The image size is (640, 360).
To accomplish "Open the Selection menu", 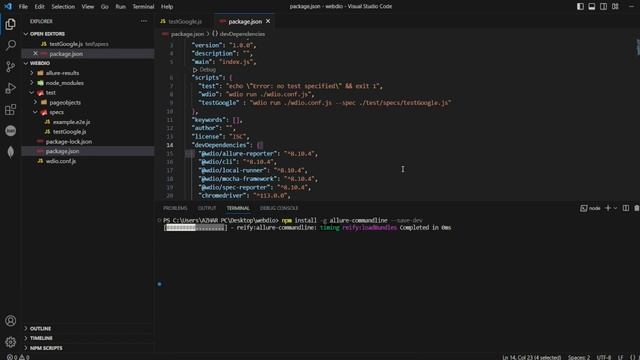I will coord(63,7).
